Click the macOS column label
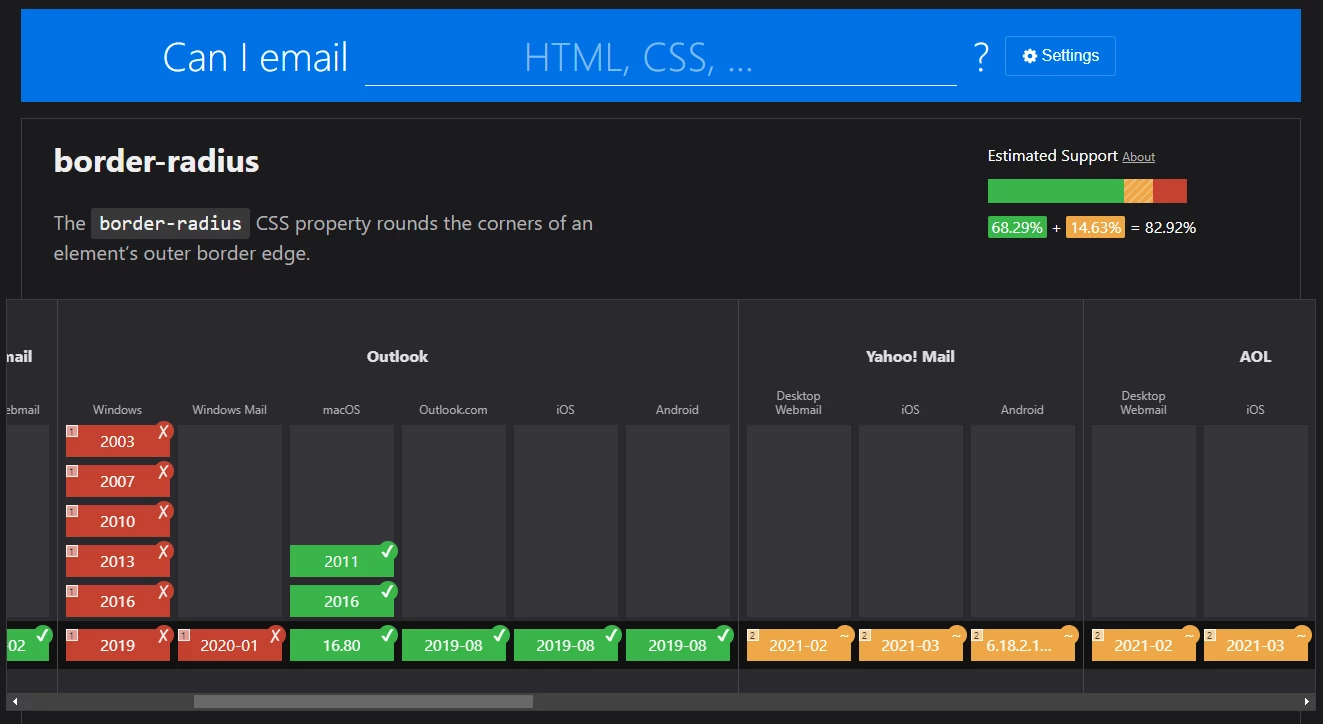The height and width of the screenshot is (724, 1323). (x=341, y=410)
